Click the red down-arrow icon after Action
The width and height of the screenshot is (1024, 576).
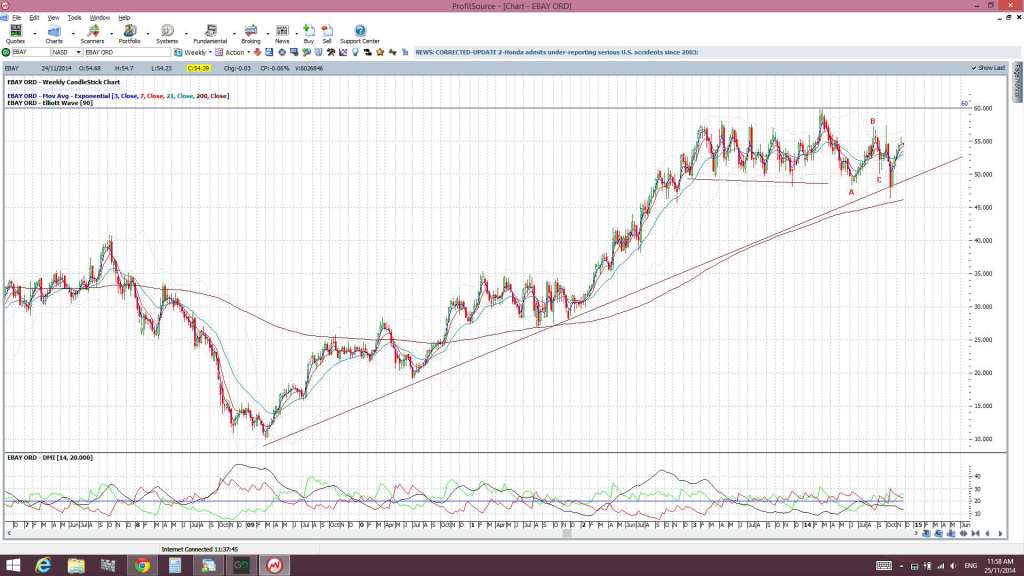257,52
